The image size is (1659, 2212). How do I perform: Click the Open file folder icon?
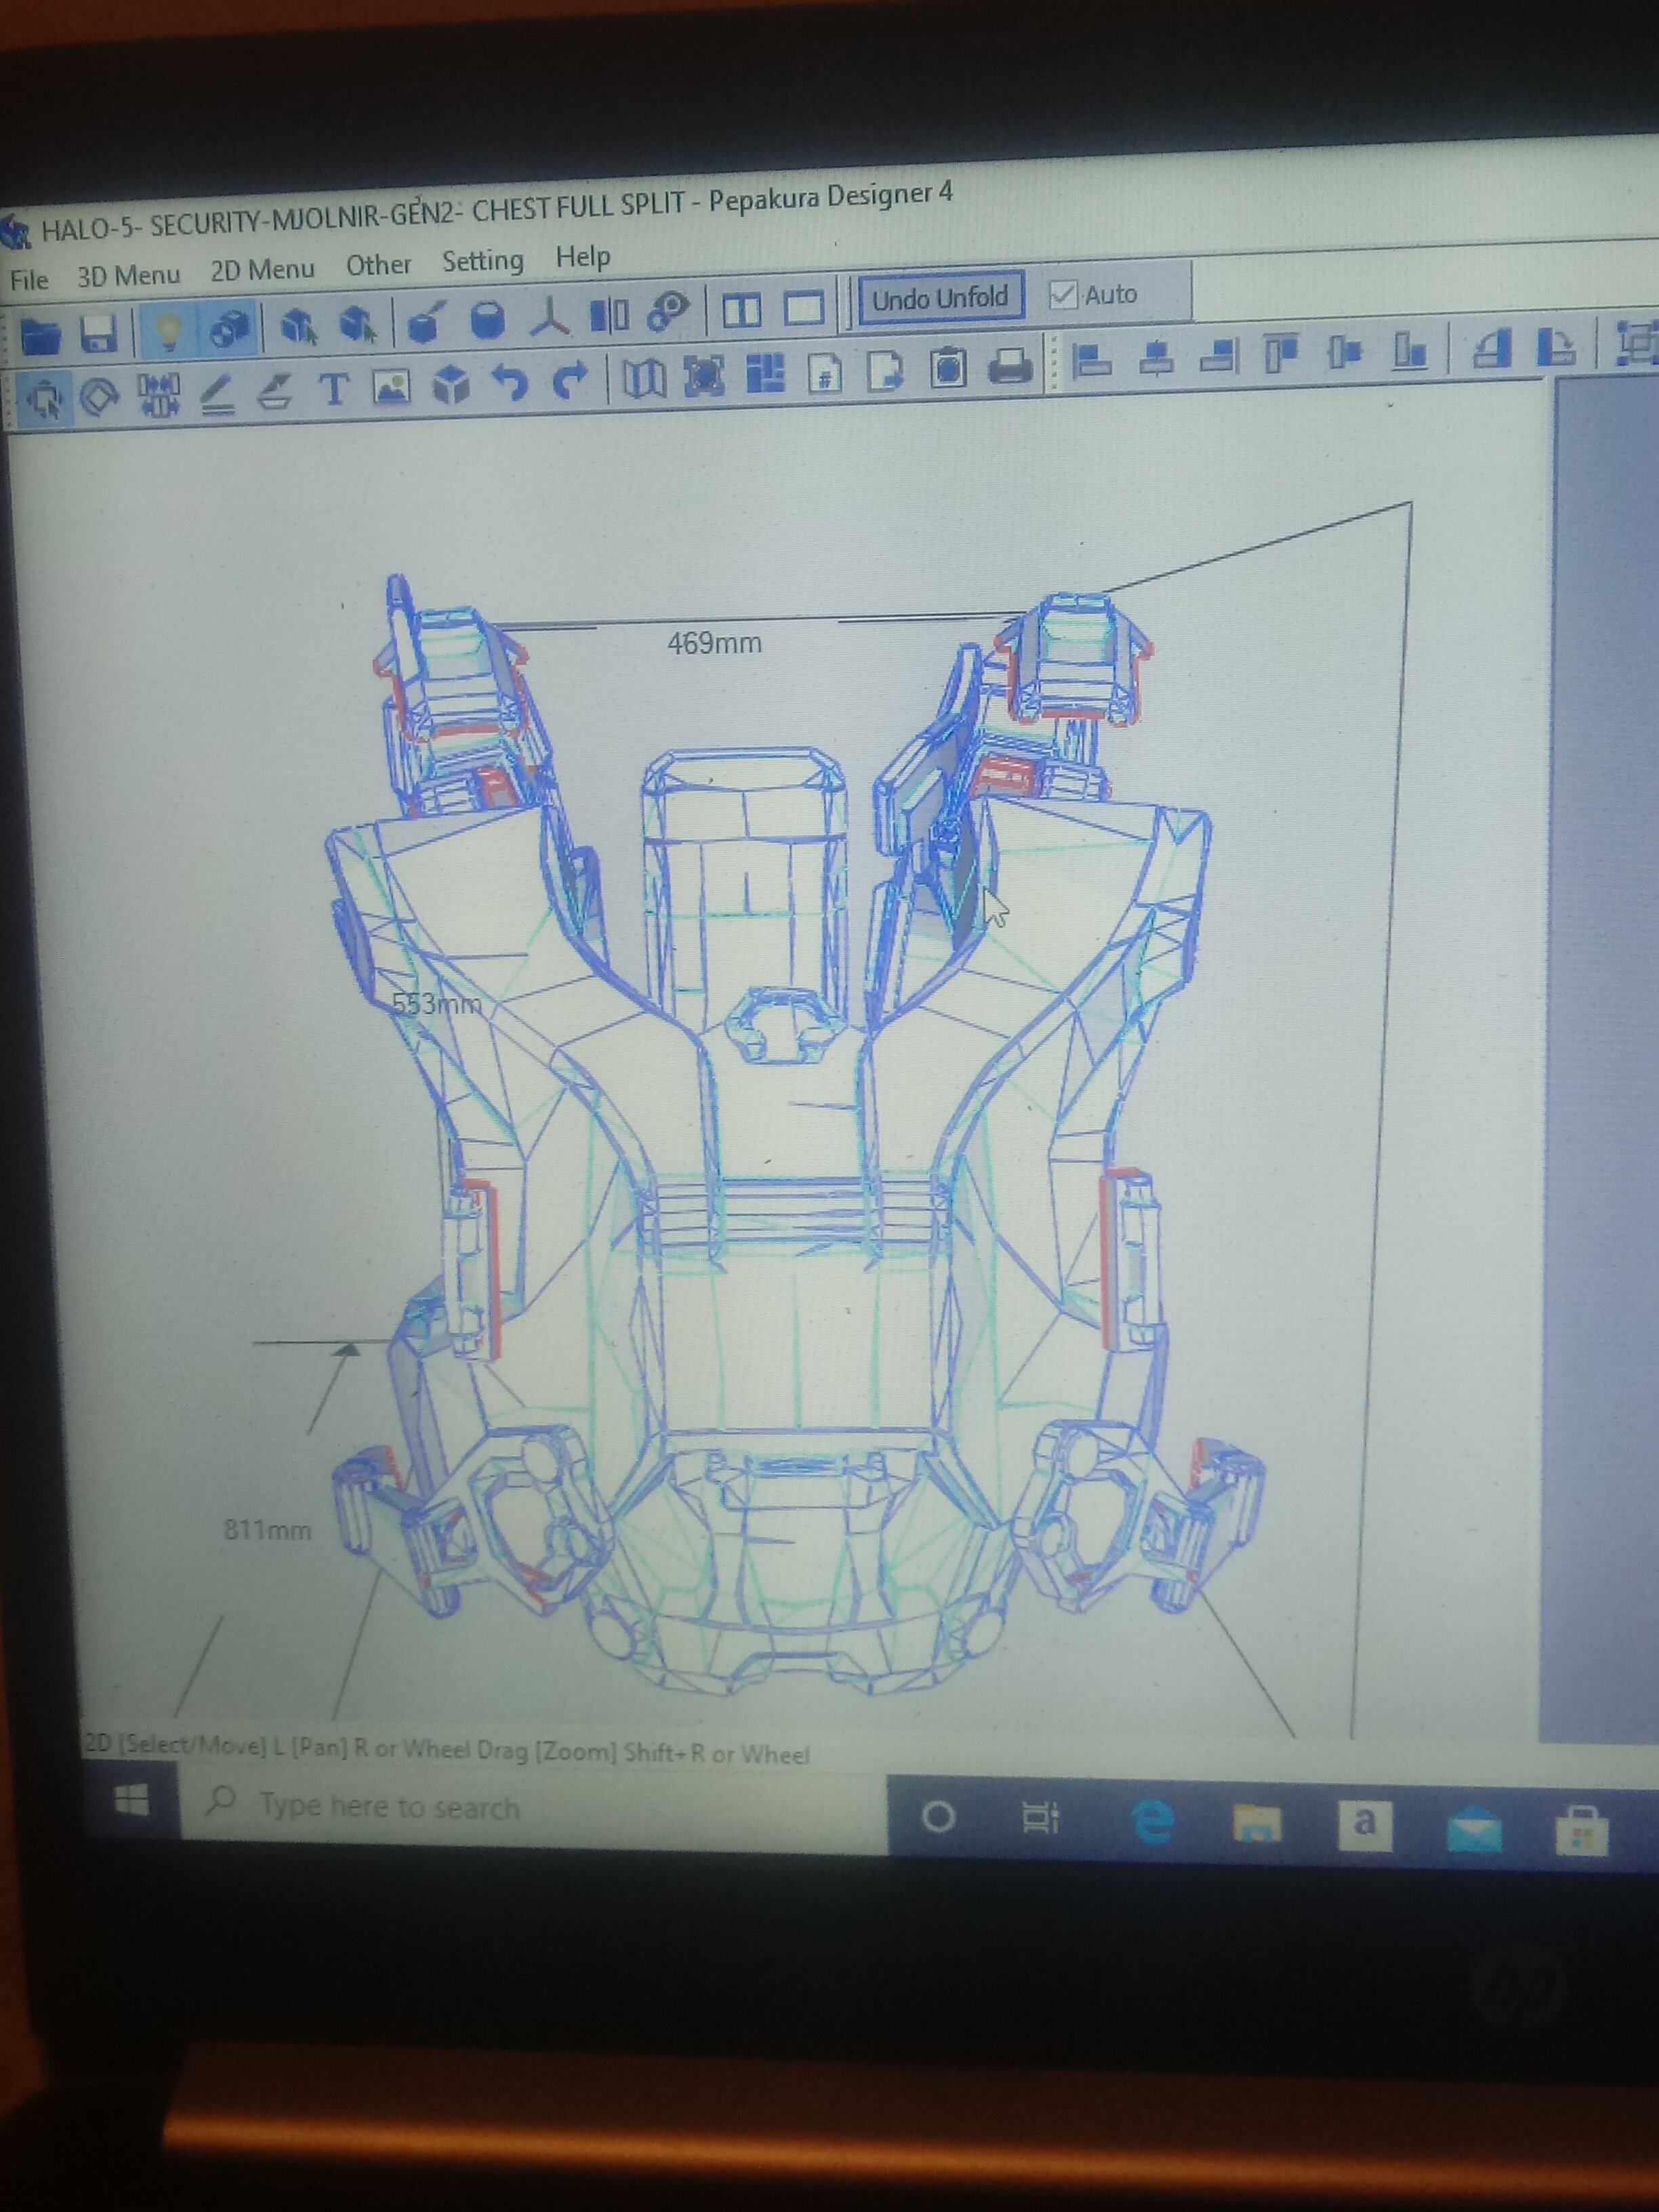coord(40,336)
